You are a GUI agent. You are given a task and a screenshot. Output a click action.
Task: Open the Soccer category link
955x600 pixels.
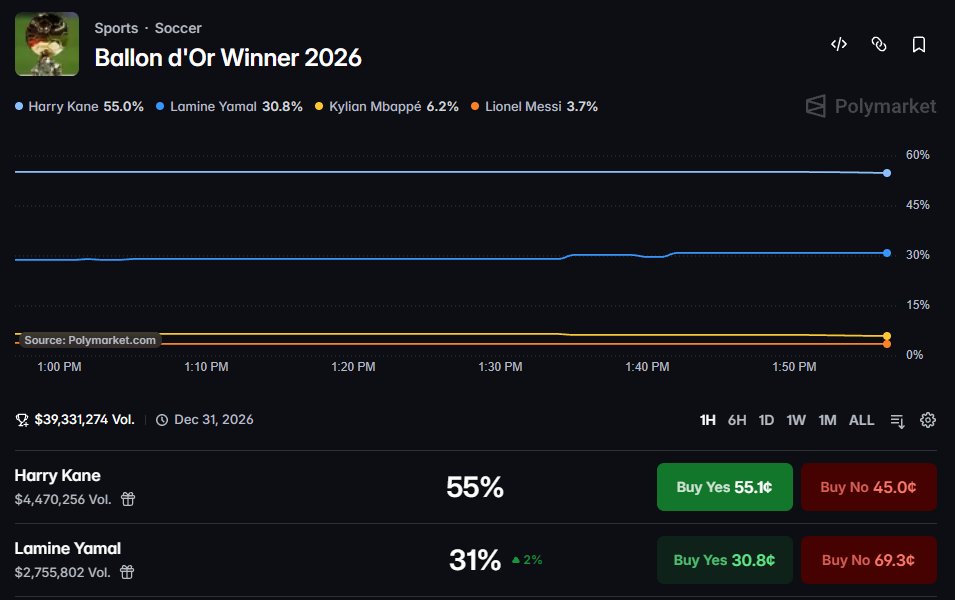pyautogui.click(x=178, y=28)
